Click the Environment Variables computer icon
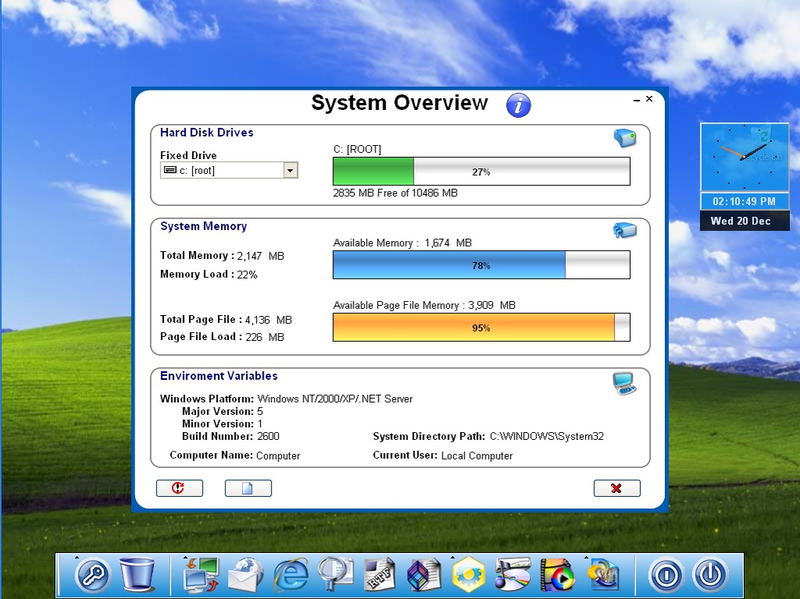 tap(624, 384)
